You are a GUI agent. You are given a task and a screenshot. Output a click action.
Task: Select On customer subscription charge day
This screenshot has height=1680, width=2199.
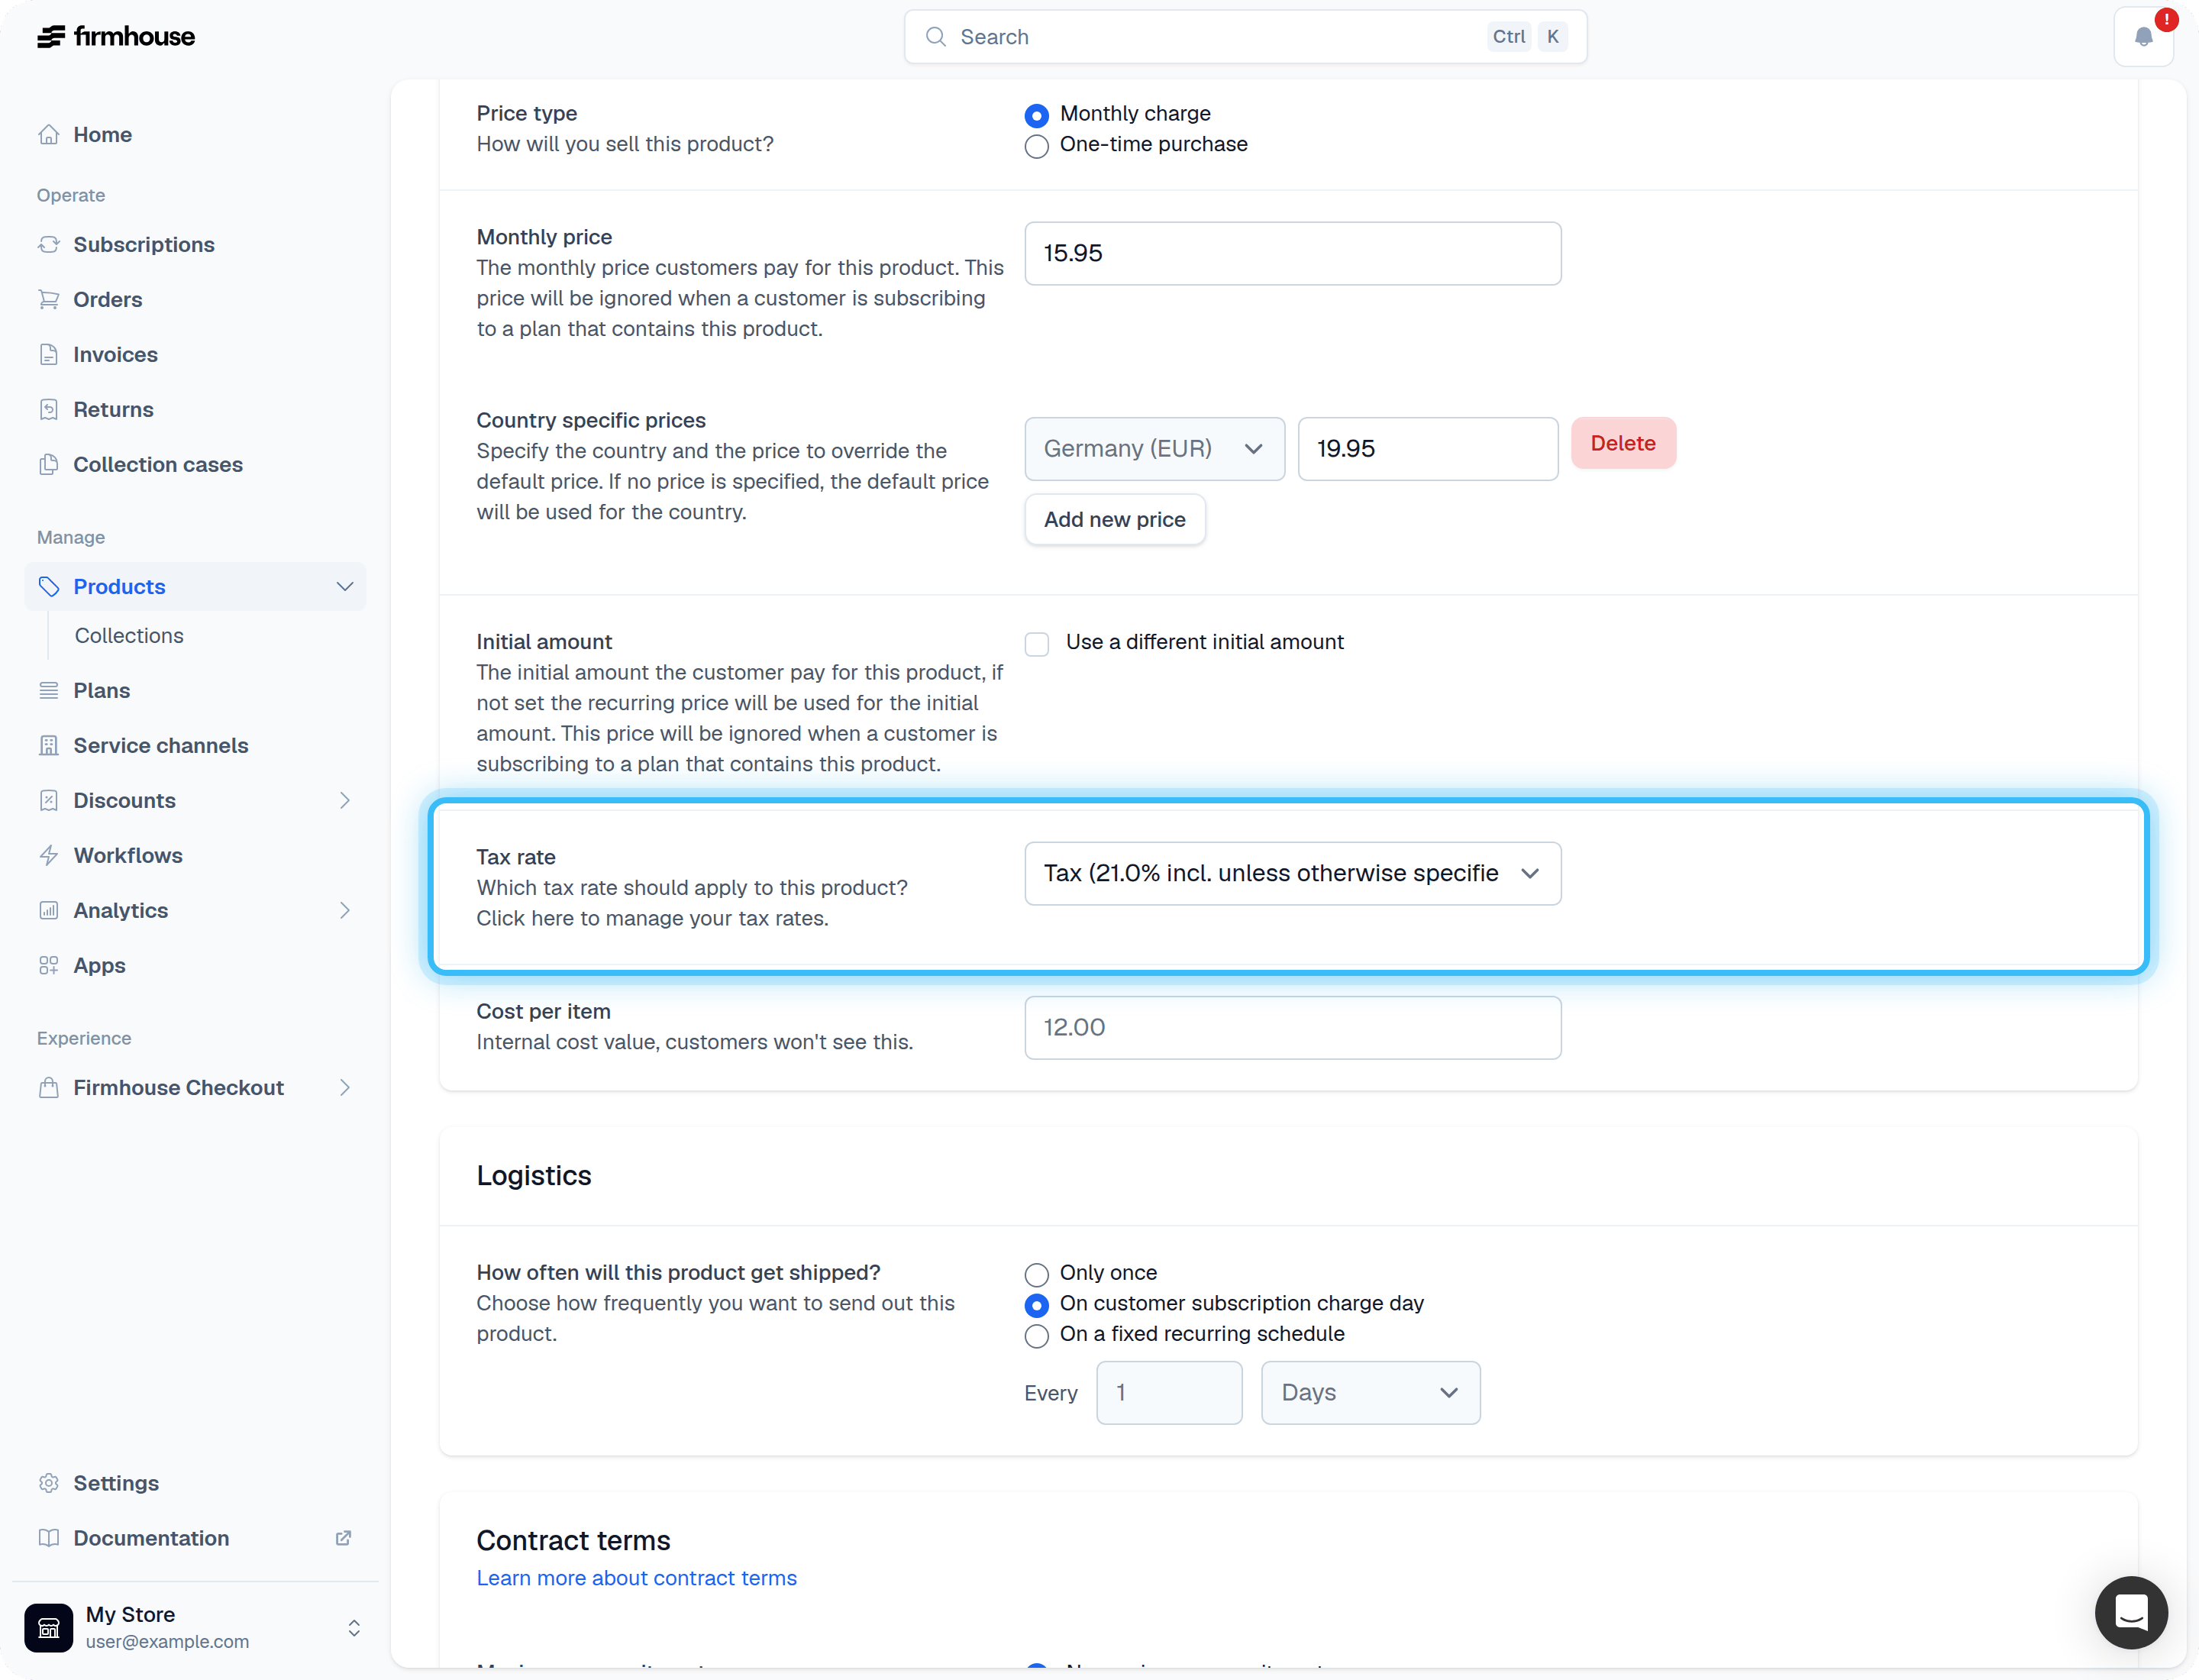pyautogui.click(x=1037, y=1305)
